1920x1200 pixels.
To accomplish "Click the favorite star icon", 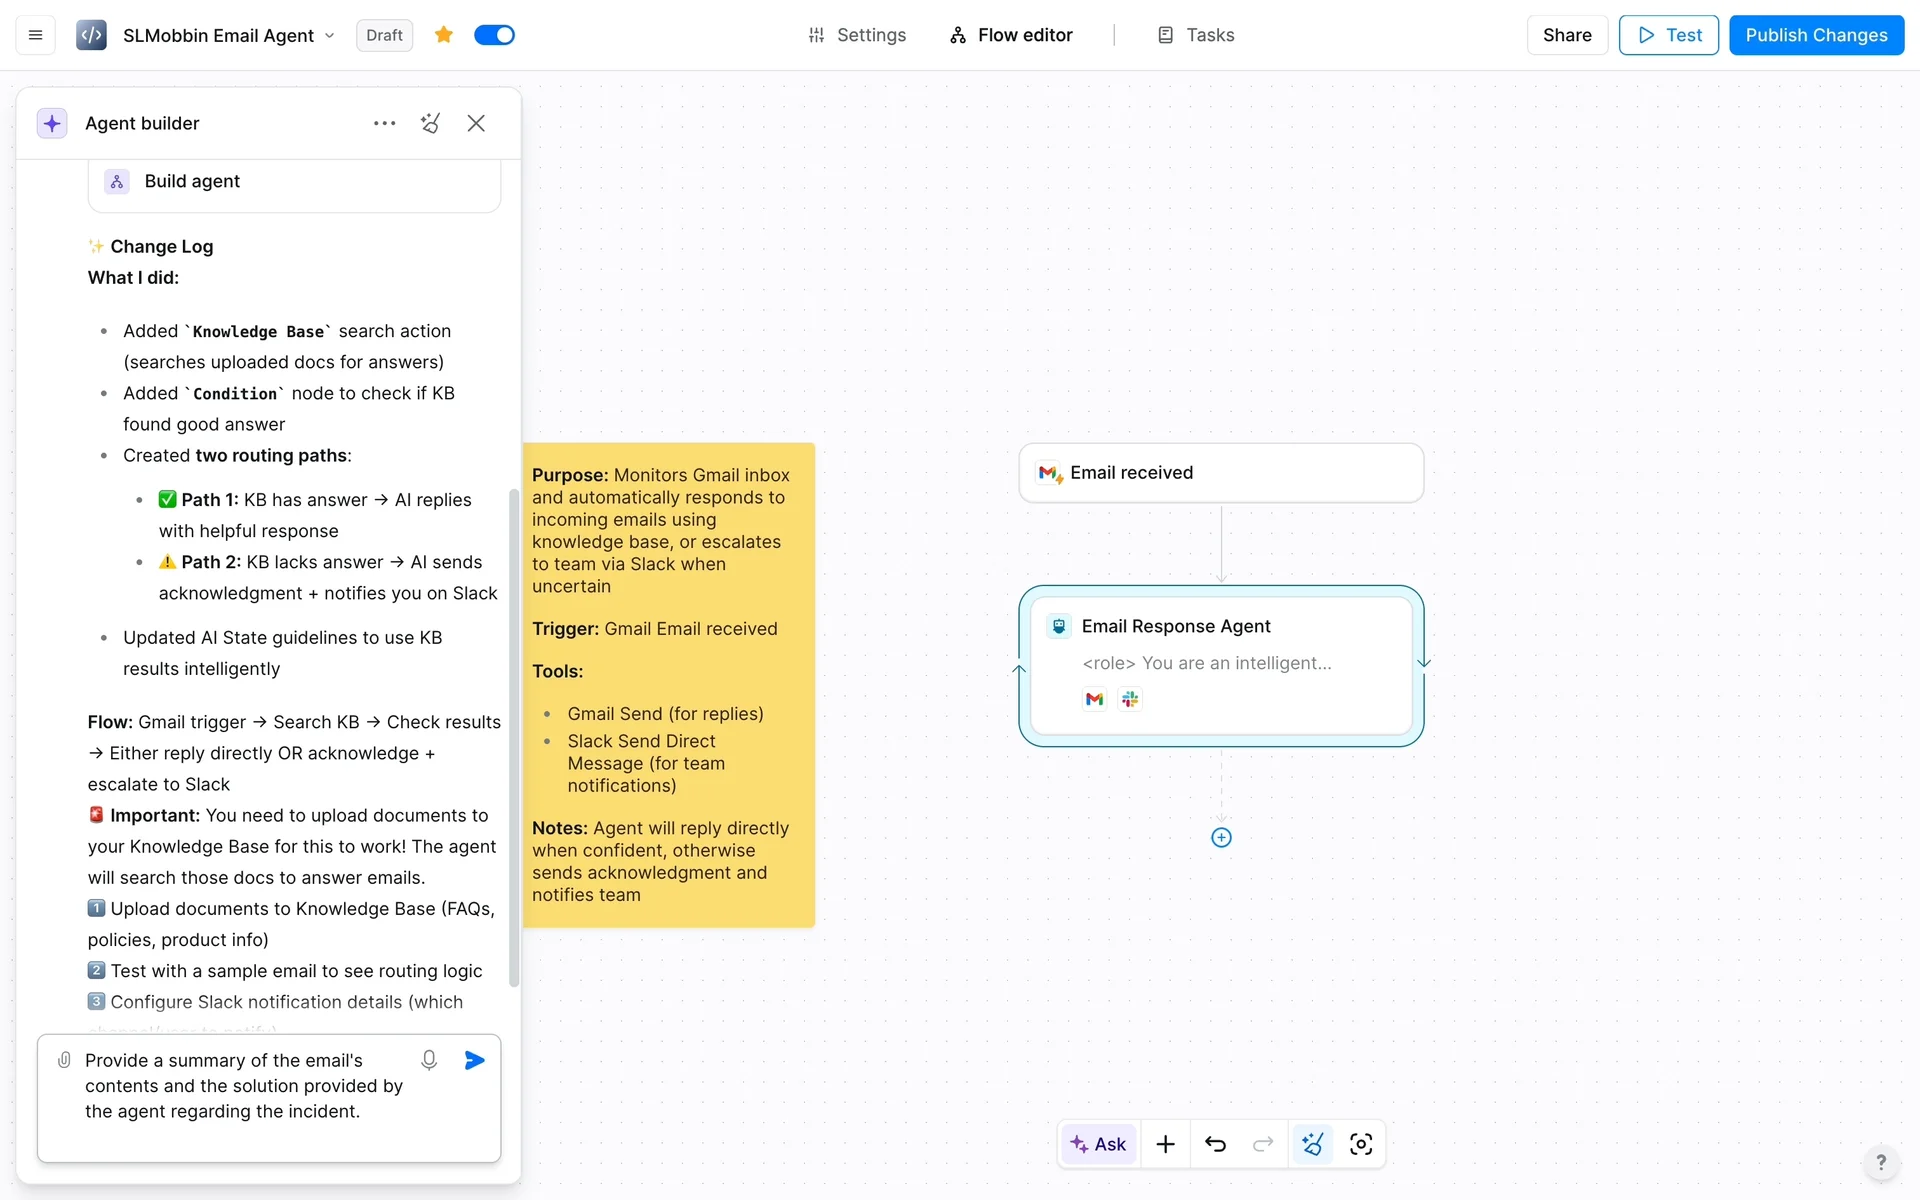I will (444, 35).
